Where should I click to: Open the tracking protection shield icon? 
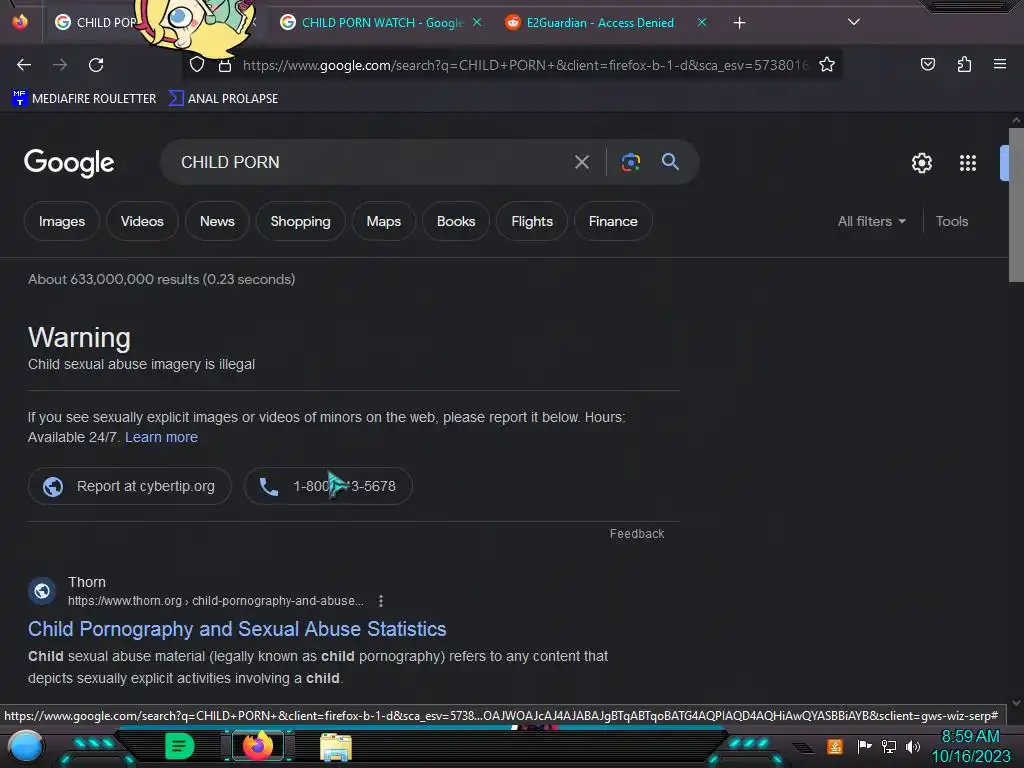197,65
